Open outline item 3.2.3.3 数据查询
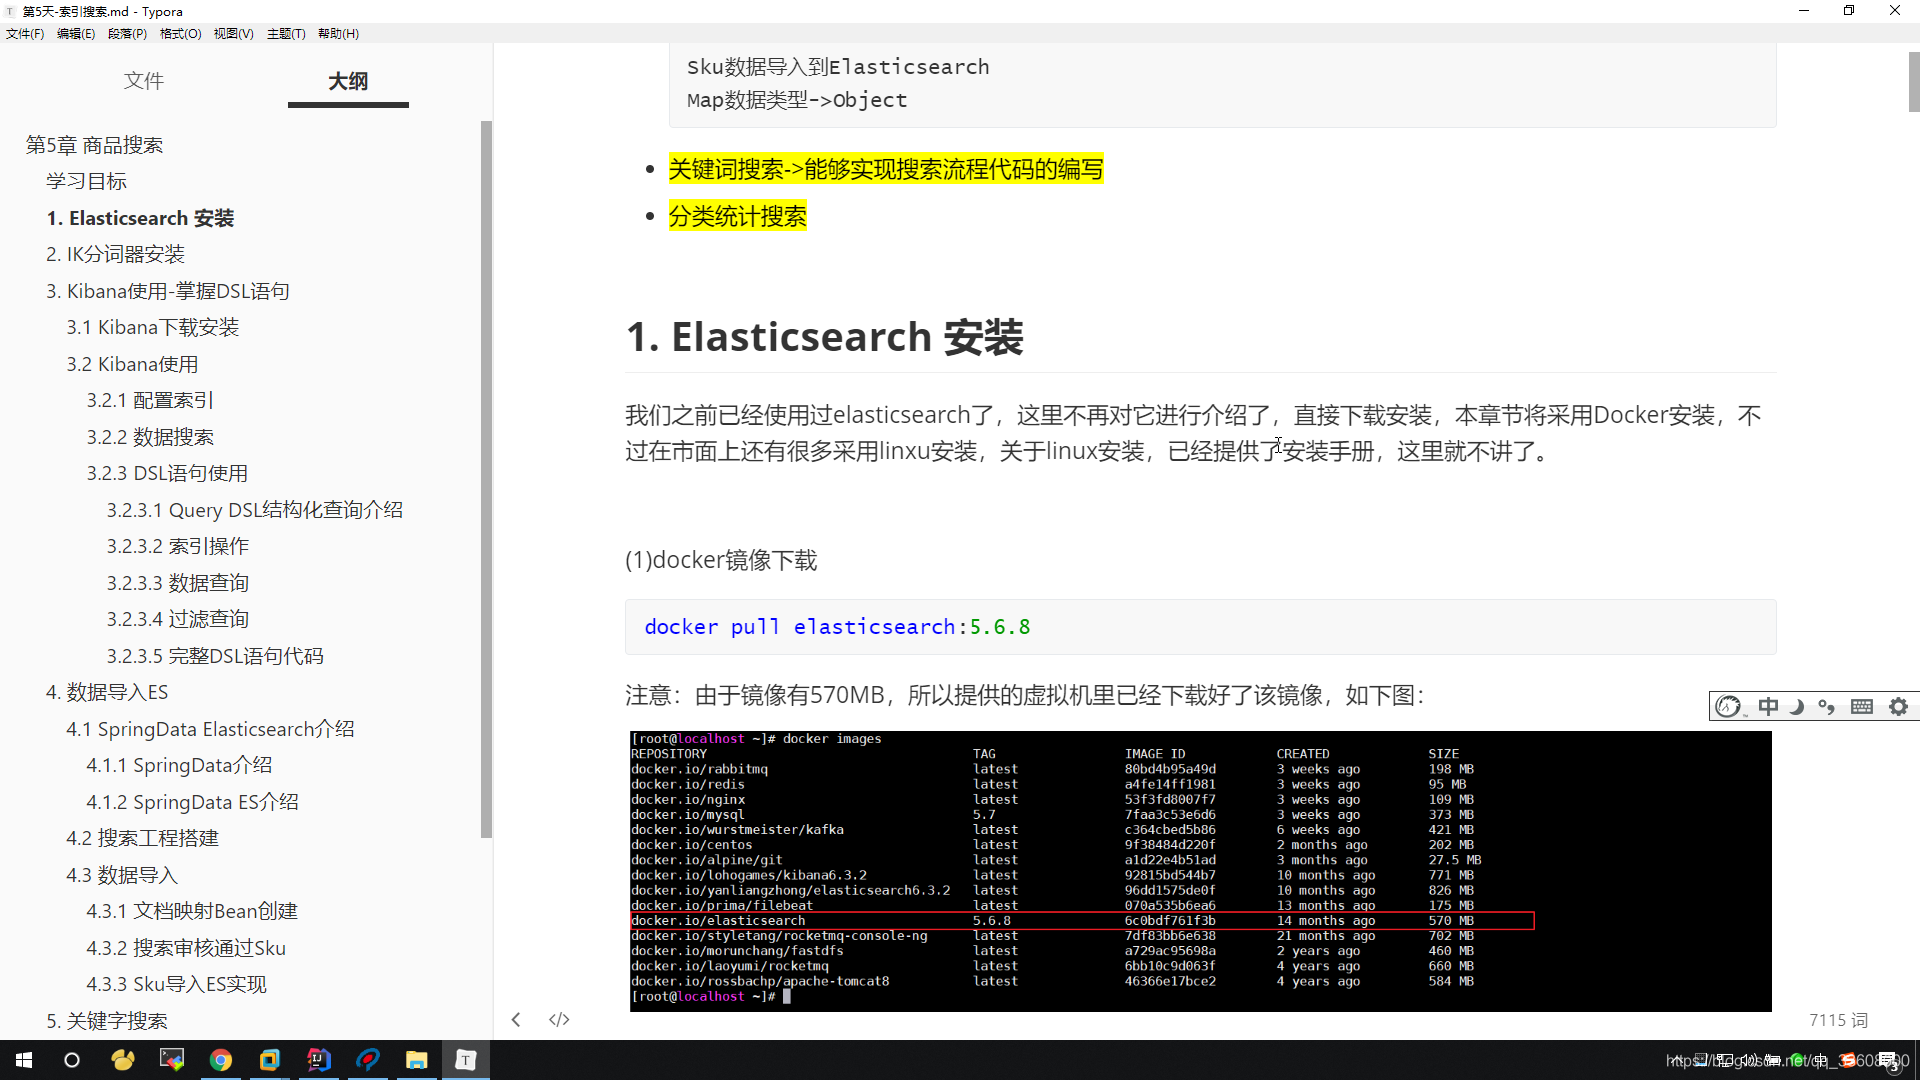 pyautogui.click(x=177, y=583)
